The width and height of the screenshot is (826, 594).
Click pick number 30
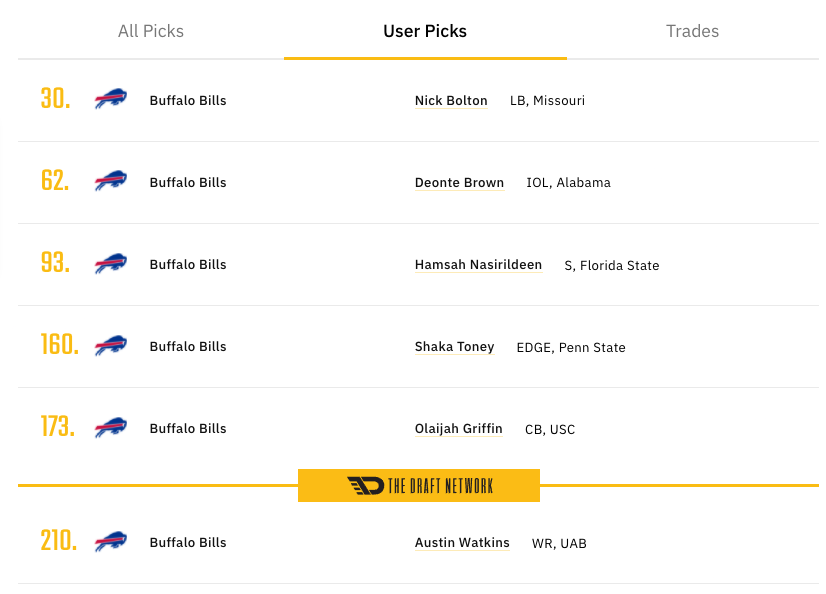pos(55,98)
